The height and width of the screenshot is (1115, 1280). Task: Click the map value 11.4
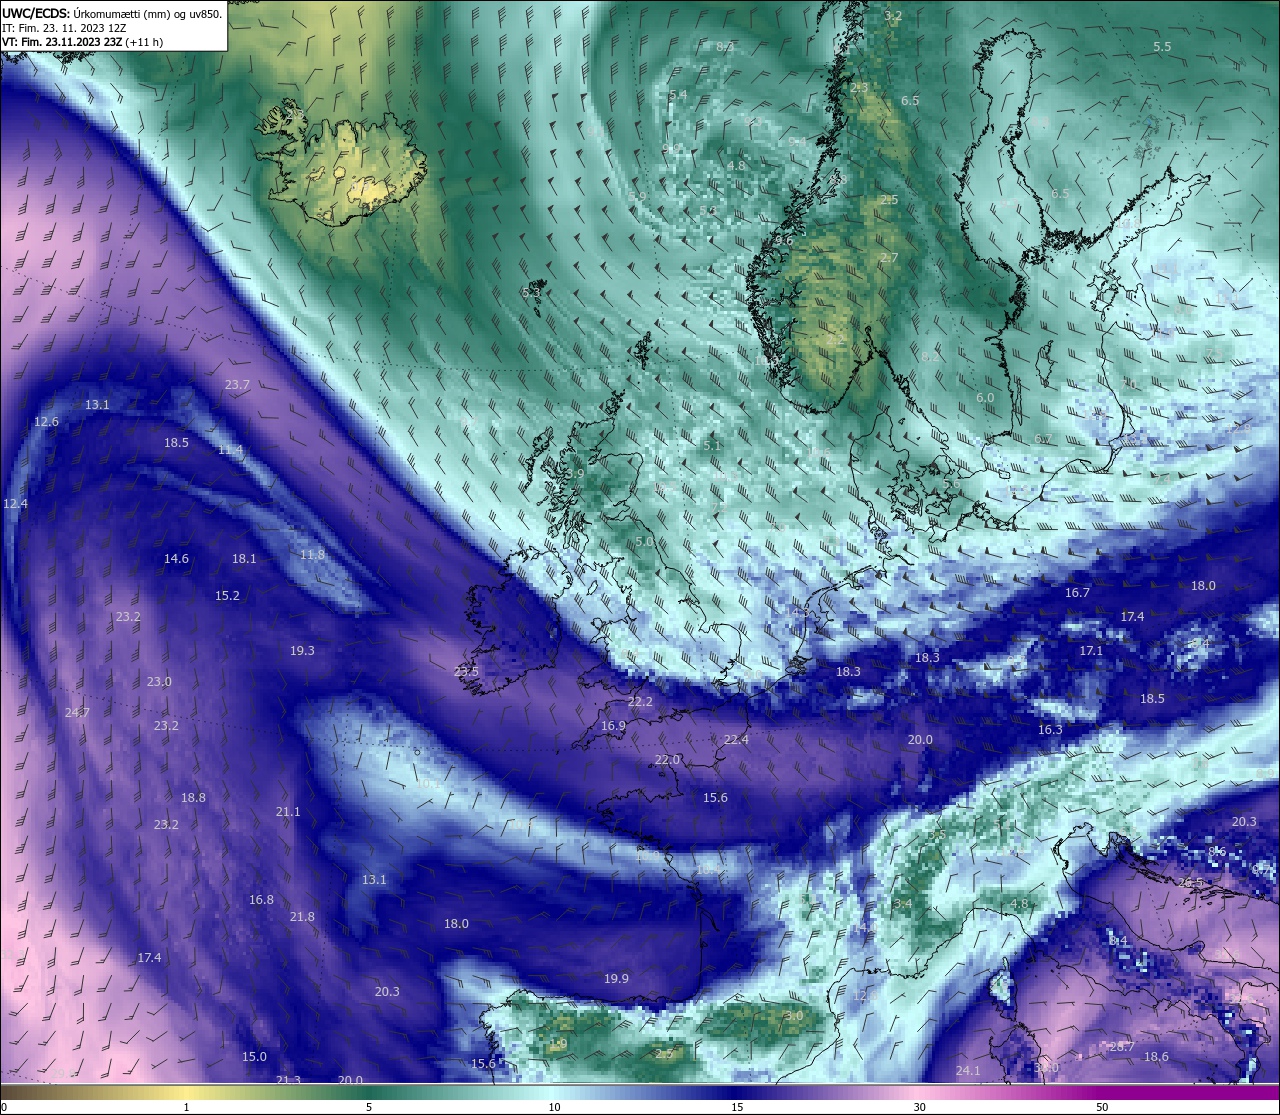tap(230, 450)
